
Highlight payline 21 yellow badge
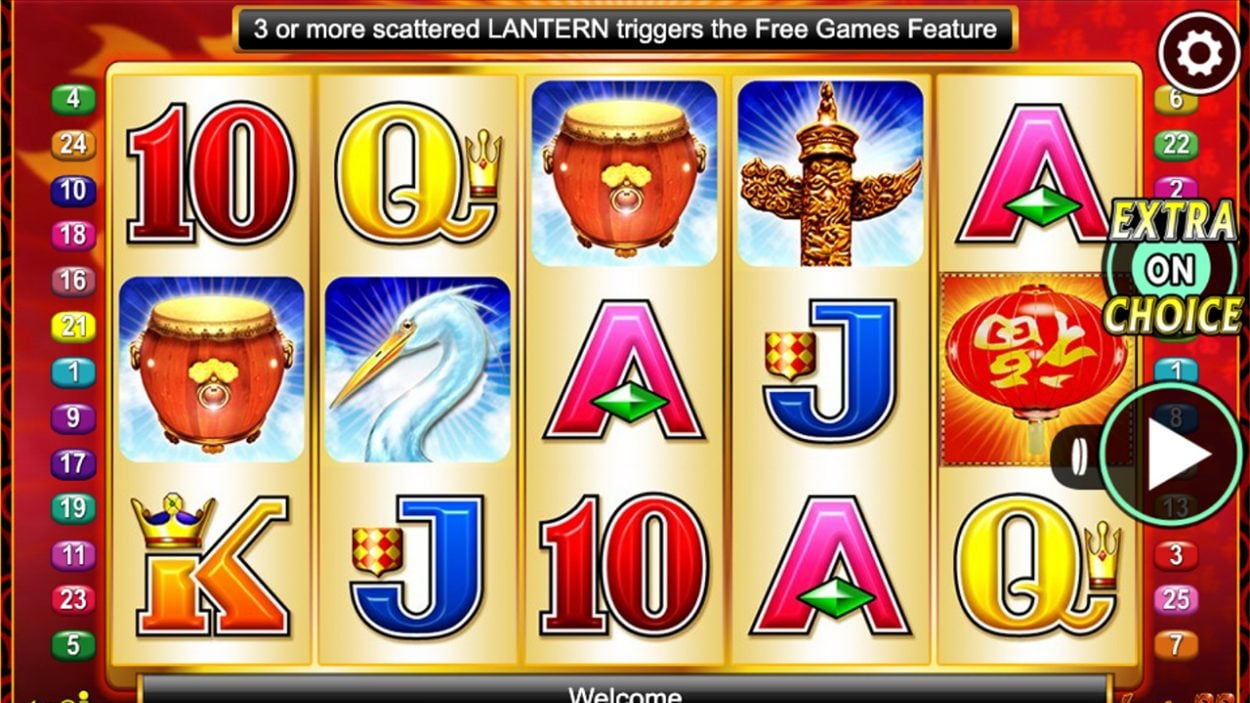pyautogui.click(x=73, y=326)
